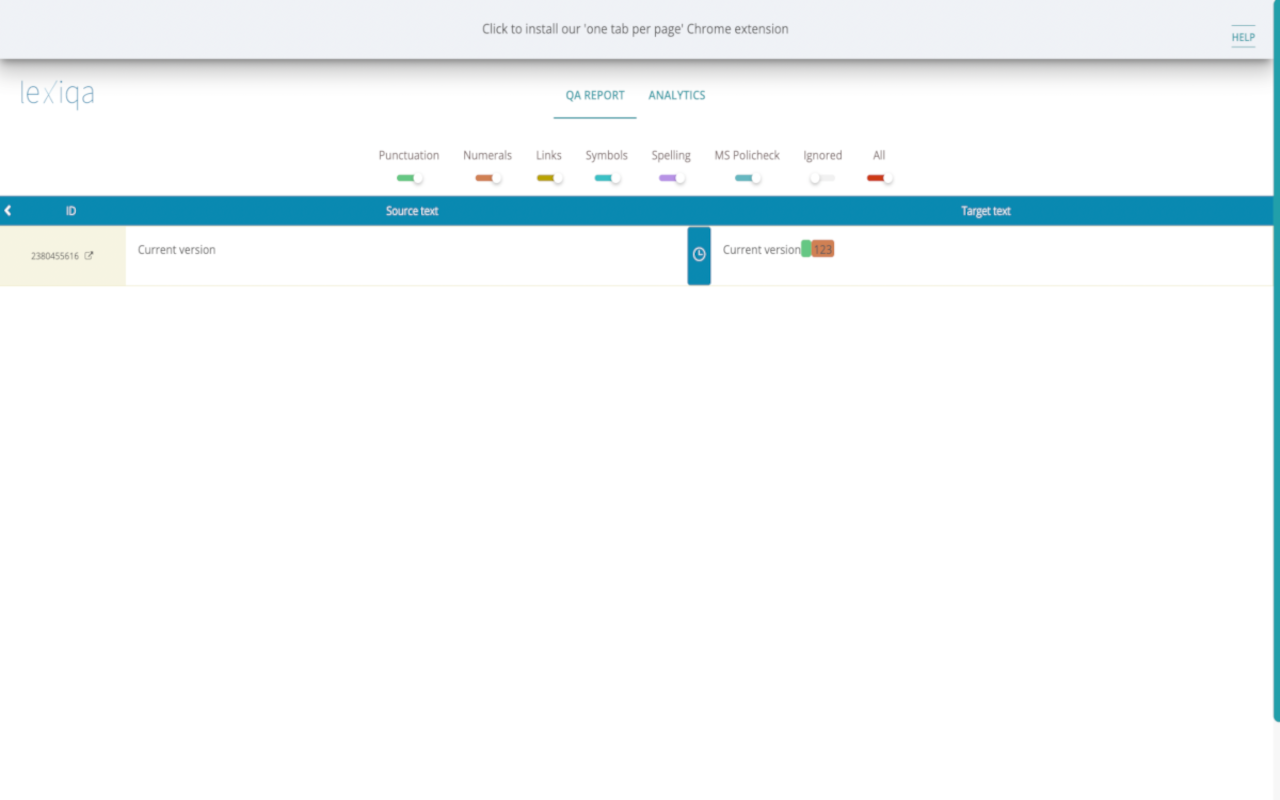Disable the Punctuation checks toggle
Screen dimensions: 1280x800
point(408,177)
